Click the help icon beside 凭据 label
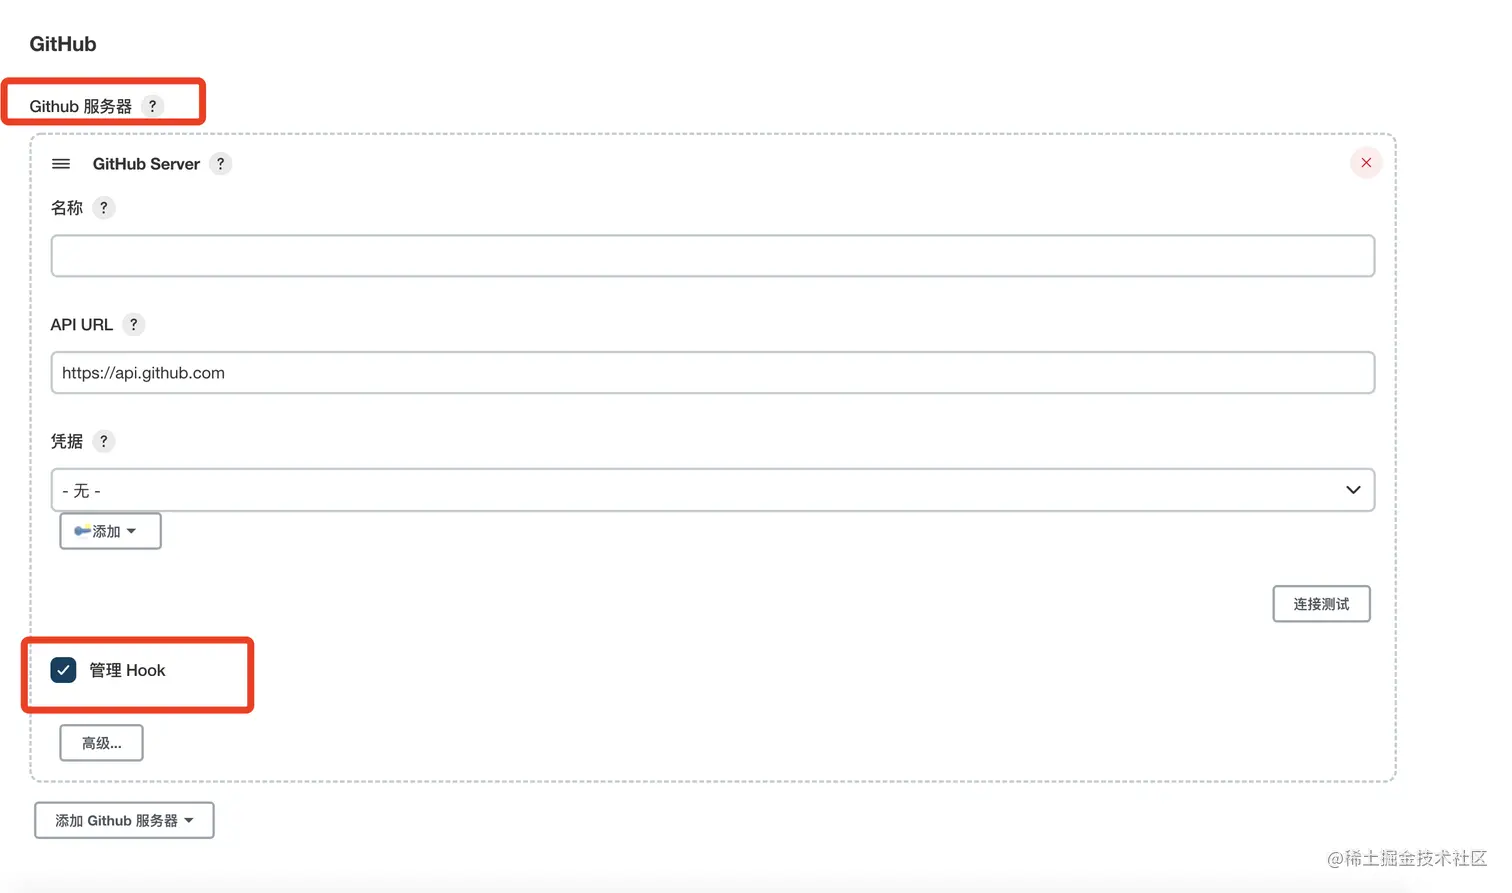Viewport: 1512px width, 893px height. tap(103, 441)
